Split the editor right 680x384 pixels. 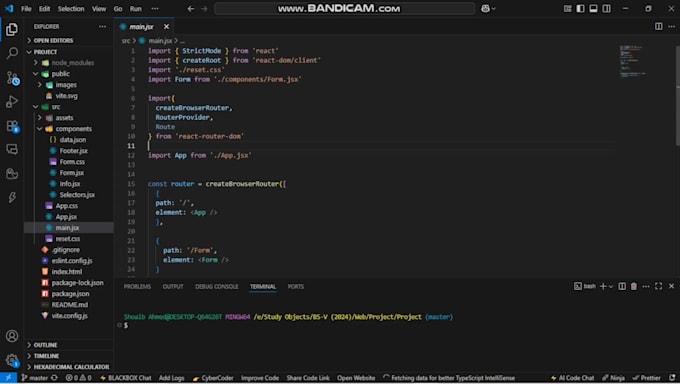point(658,26)
